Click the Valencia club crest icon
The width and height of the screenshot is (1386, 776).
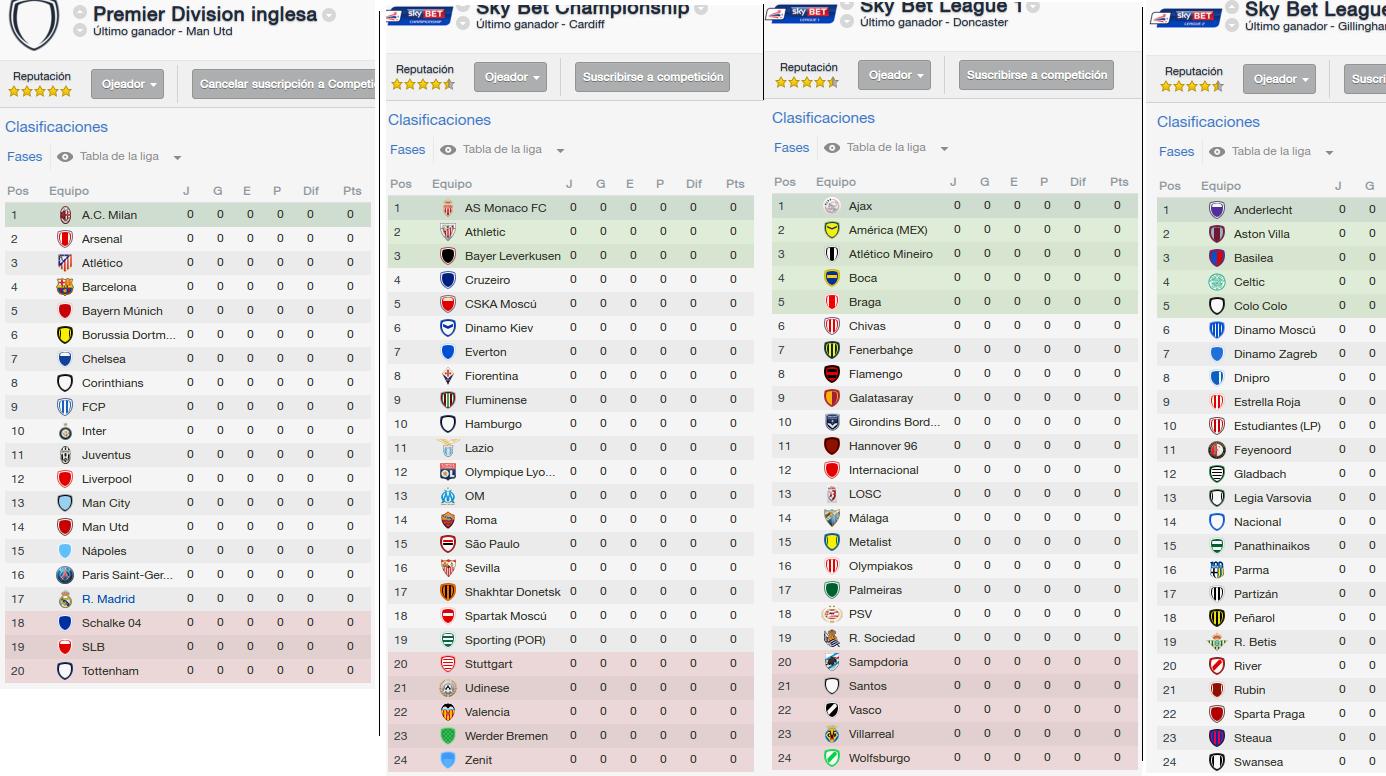[448, 712]
